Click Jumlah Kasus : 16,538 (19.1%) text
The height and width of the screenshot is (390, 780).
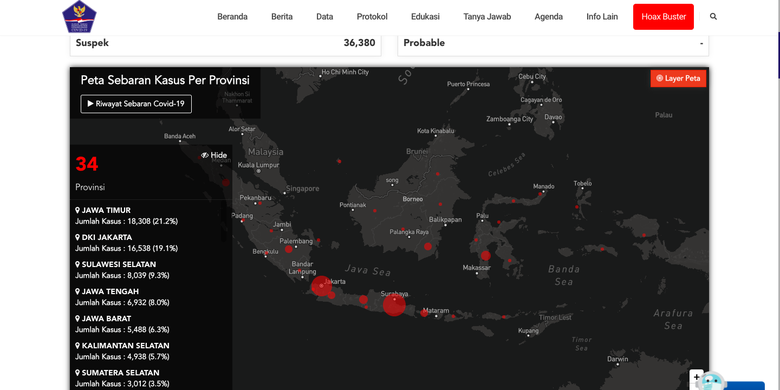pyautogui.click(x=126, y=248)
